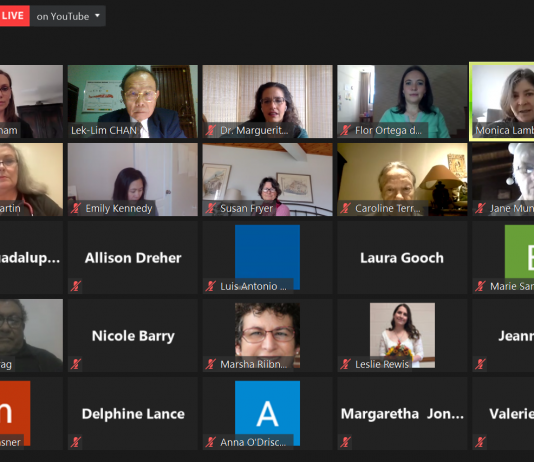This screenshot has width=534, height=462.
Task: Select Marsha Riibn's profile picture tile
Action: (267, 335)
